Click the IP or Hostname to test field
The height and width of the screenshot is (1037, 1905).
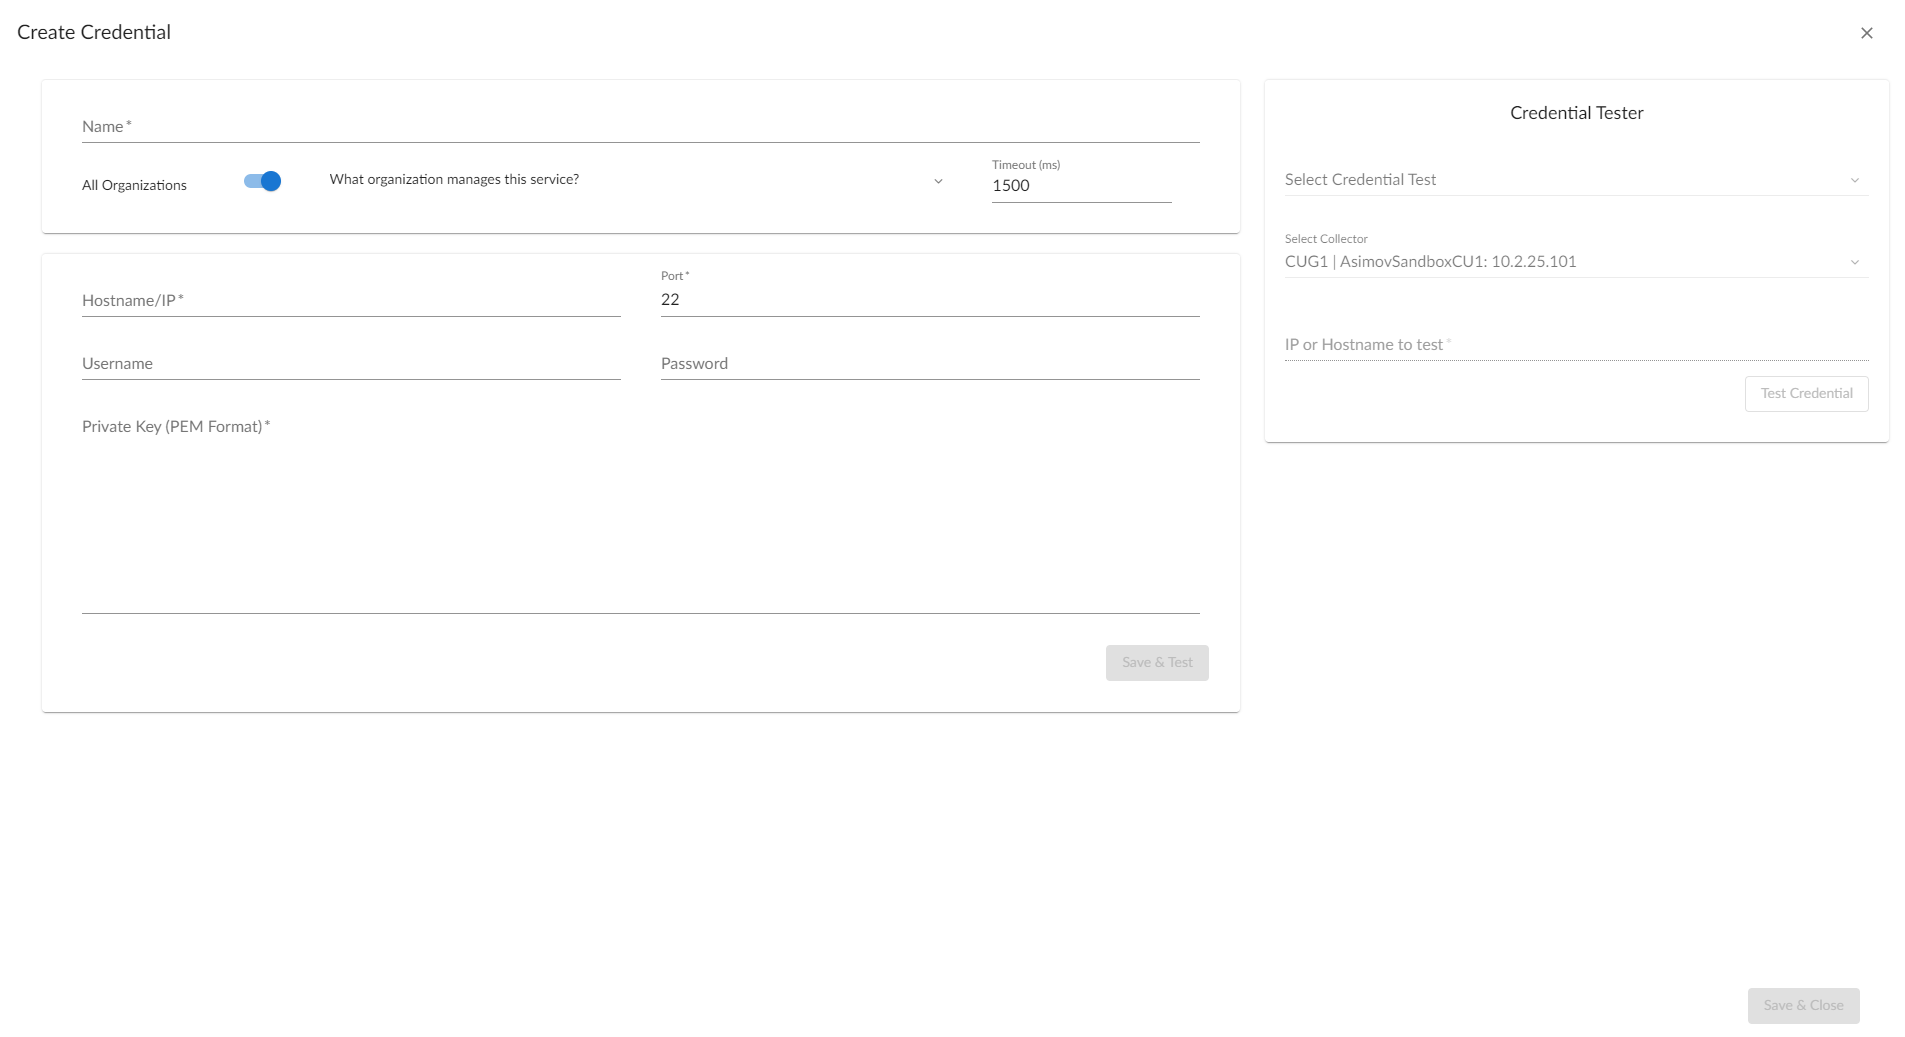[x=1575, y=345]
